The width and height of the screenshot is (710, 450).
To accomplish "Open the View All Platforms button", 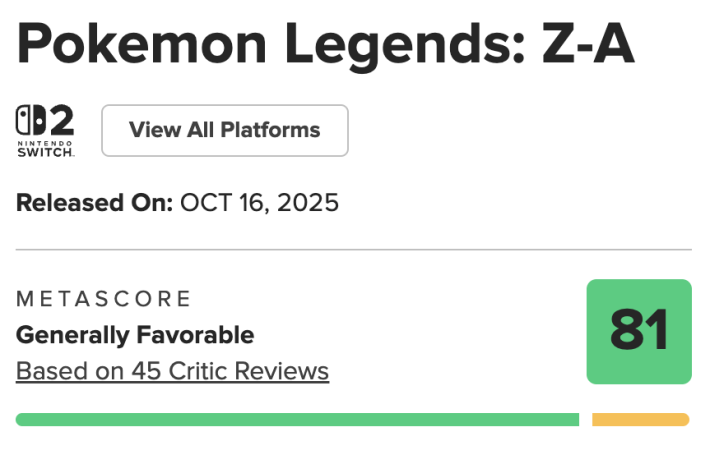I will pos(225,130).
